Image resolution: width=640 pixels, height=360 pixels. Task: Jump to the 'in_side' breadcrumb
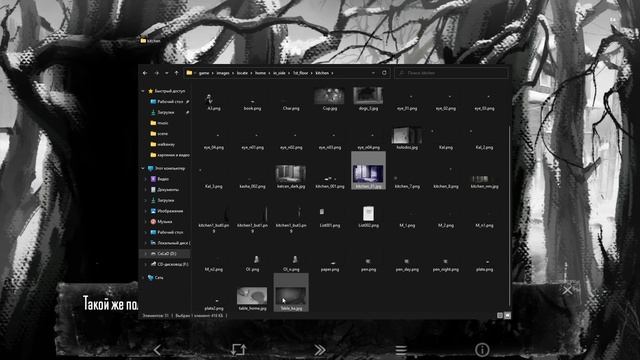[x=279, y=73]
